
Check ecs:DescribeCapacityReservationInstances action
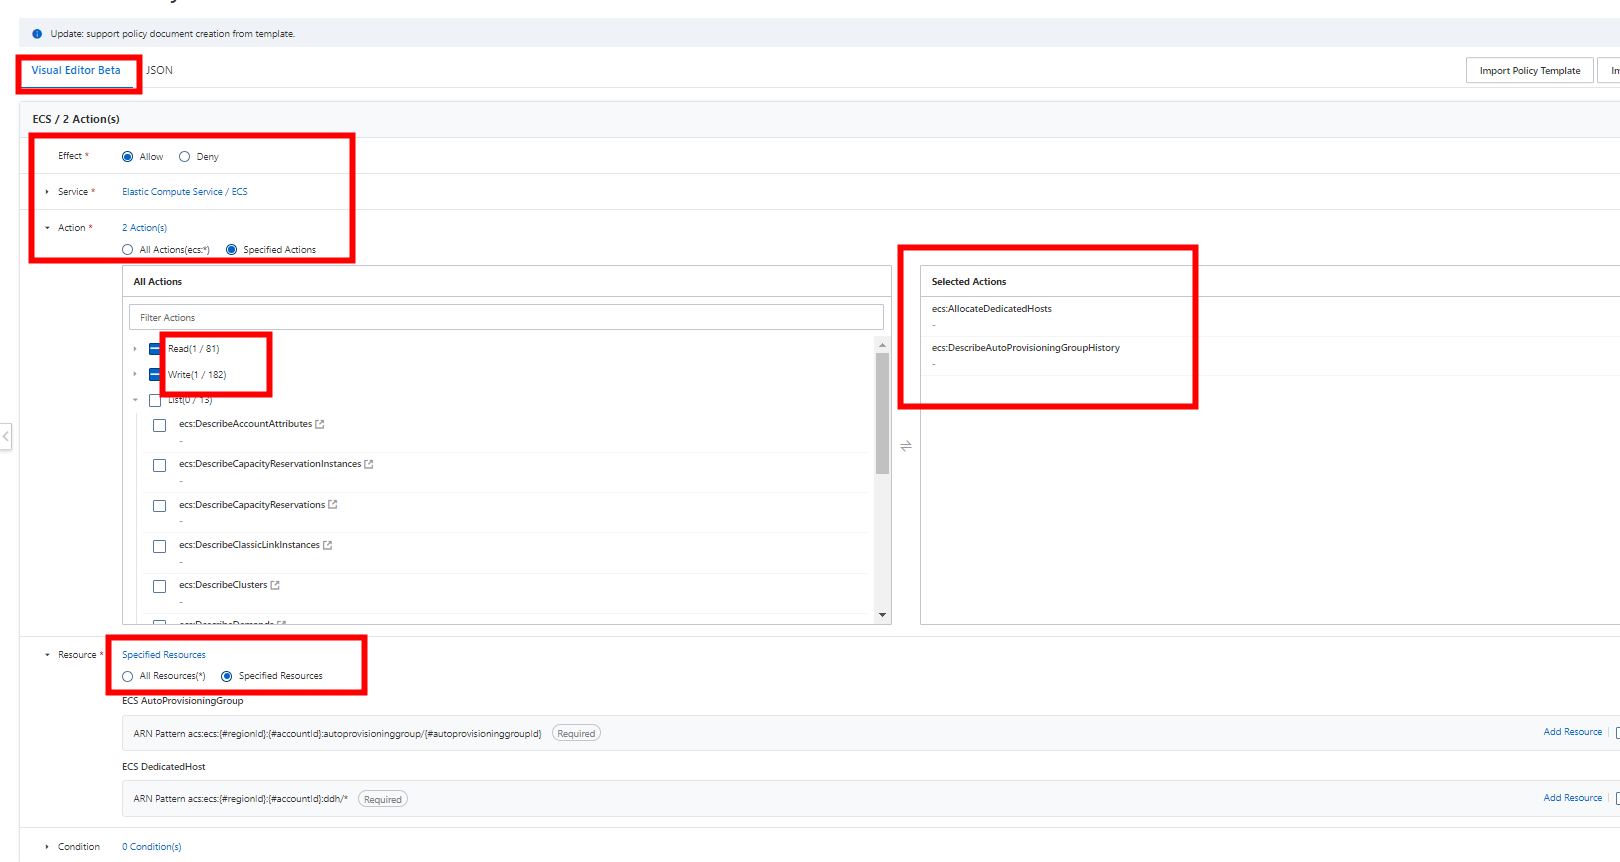(x=159, y=466)
